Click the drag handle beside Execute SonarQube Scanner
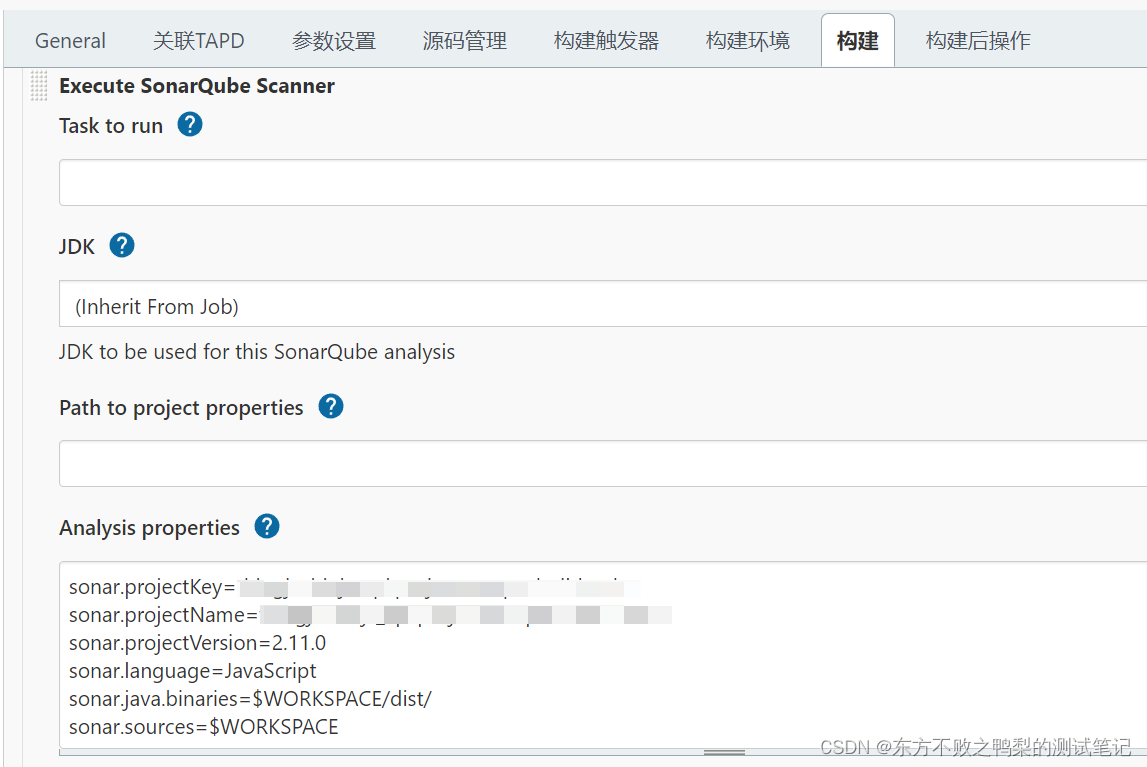Image resolution: width=1147 pixels, height=767 pixels. [39, 86]
